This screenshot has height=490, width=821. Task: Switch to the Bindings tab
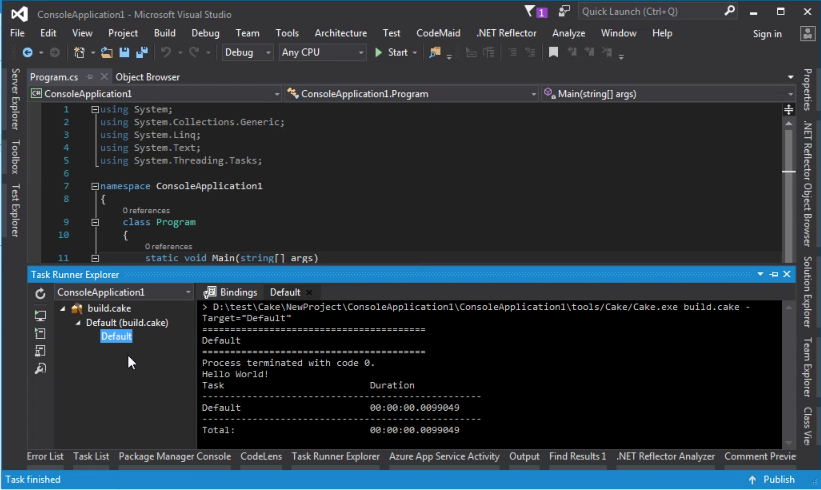(x=231, y=292)
